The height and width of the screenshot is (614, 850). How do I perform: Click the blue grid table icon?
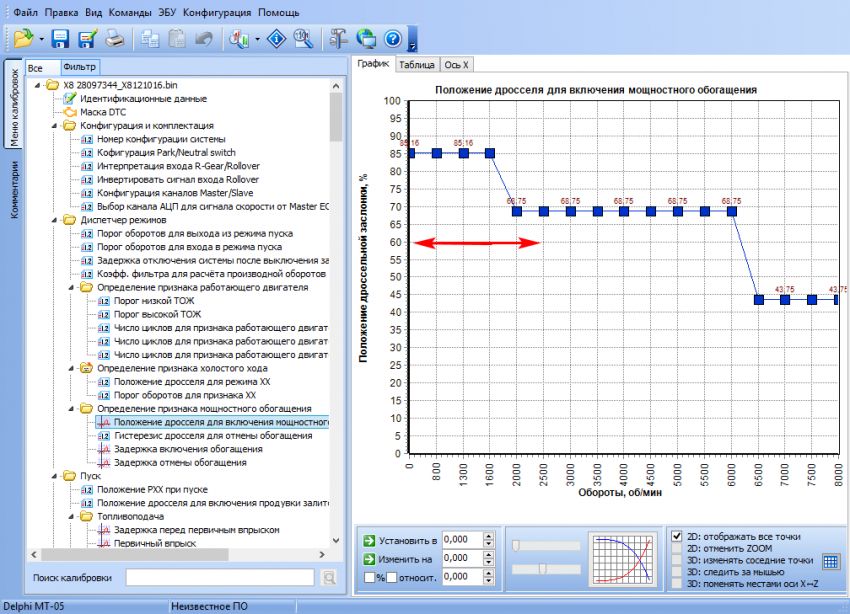click(830, 561)
